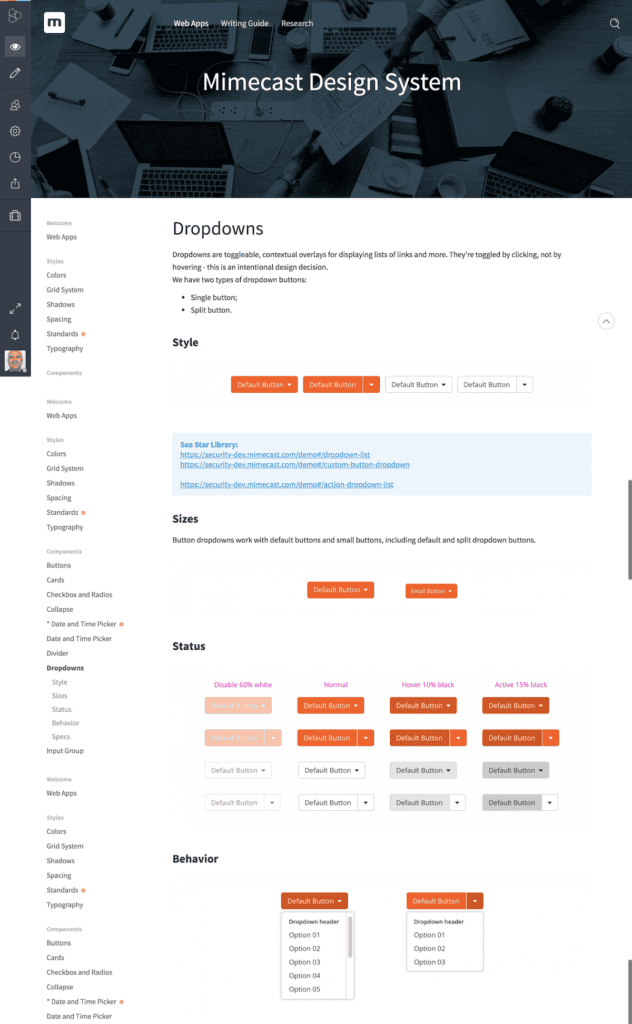This screenshot has width=632, height=1024.
Task: Click 'Hover 10% black' column label
Action: point(428,684)
